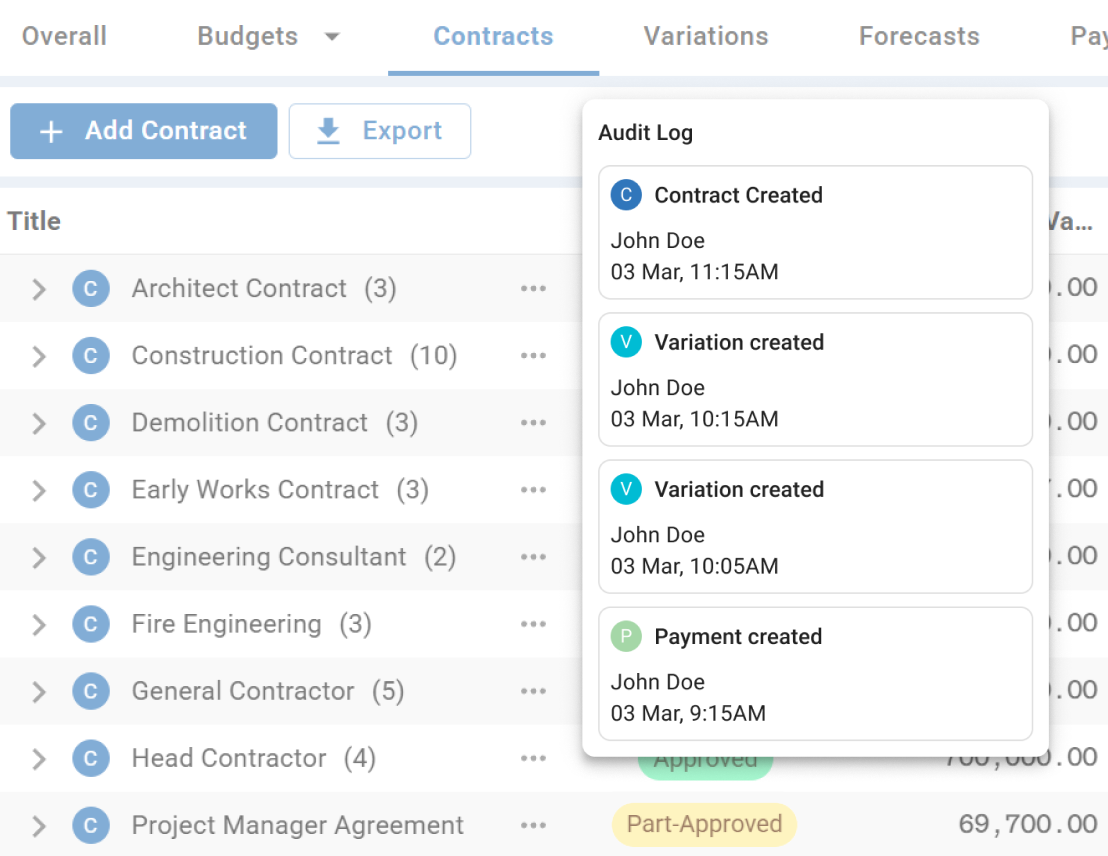Click the Add Contract button

(x=143, y=130)
